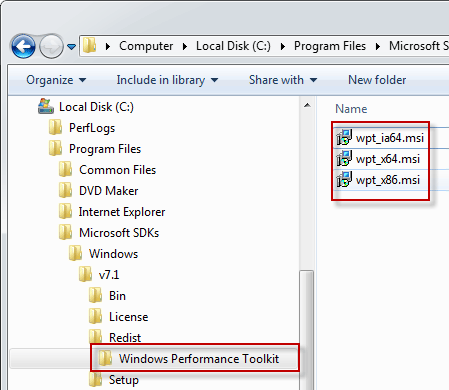Open the Share with menu
Image resolution: width=449 pixels, height=390 pixels.
(283, 80)
